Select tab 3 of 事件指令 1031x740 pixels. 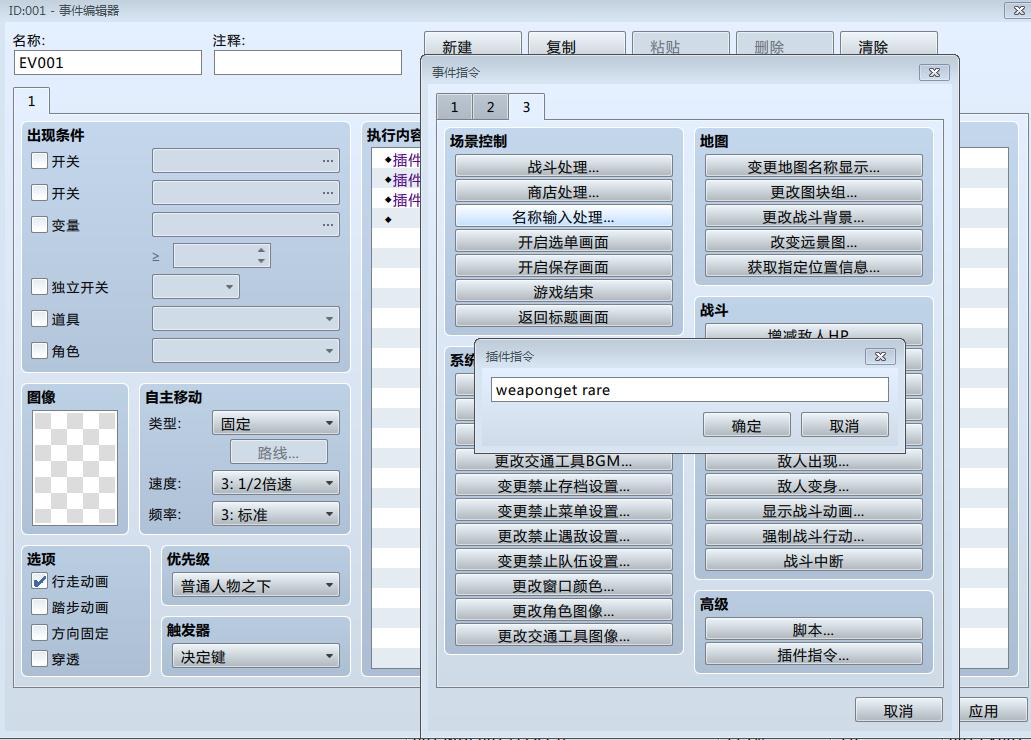[x=526, y=107]
